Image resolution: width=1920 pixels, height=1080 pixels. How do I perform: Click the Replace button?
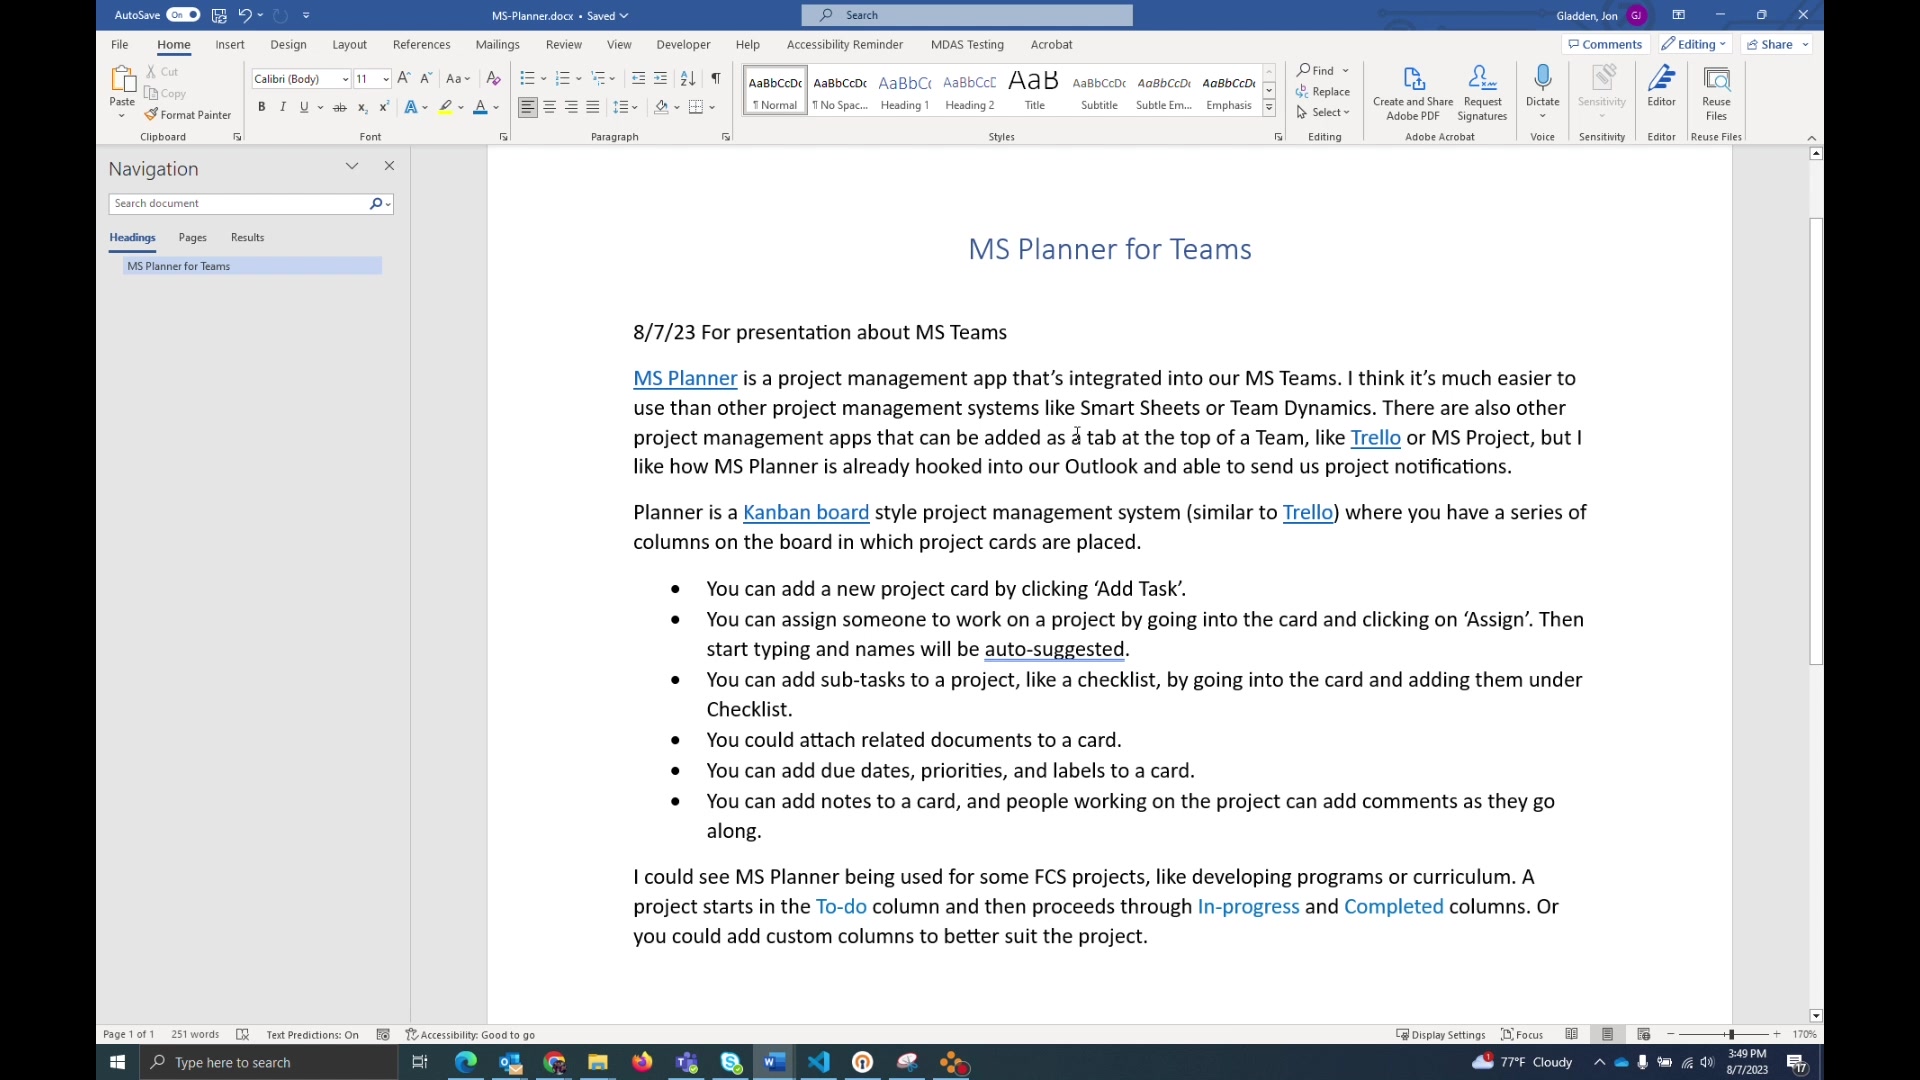point(1325,91)
